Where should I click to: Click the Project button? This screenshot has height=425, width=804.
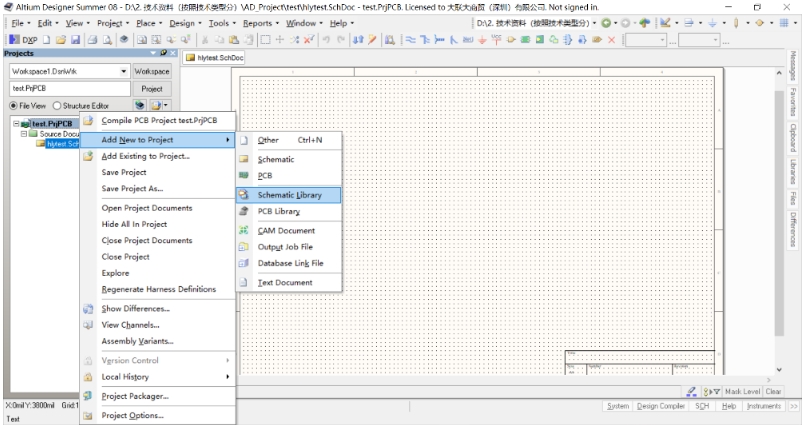(x=152, y=89)
